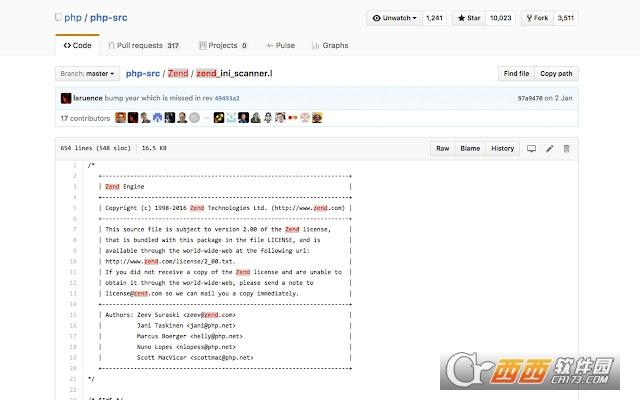
Task: Click the 'license@zend.com' code line
Action: [x=202, y=293]
